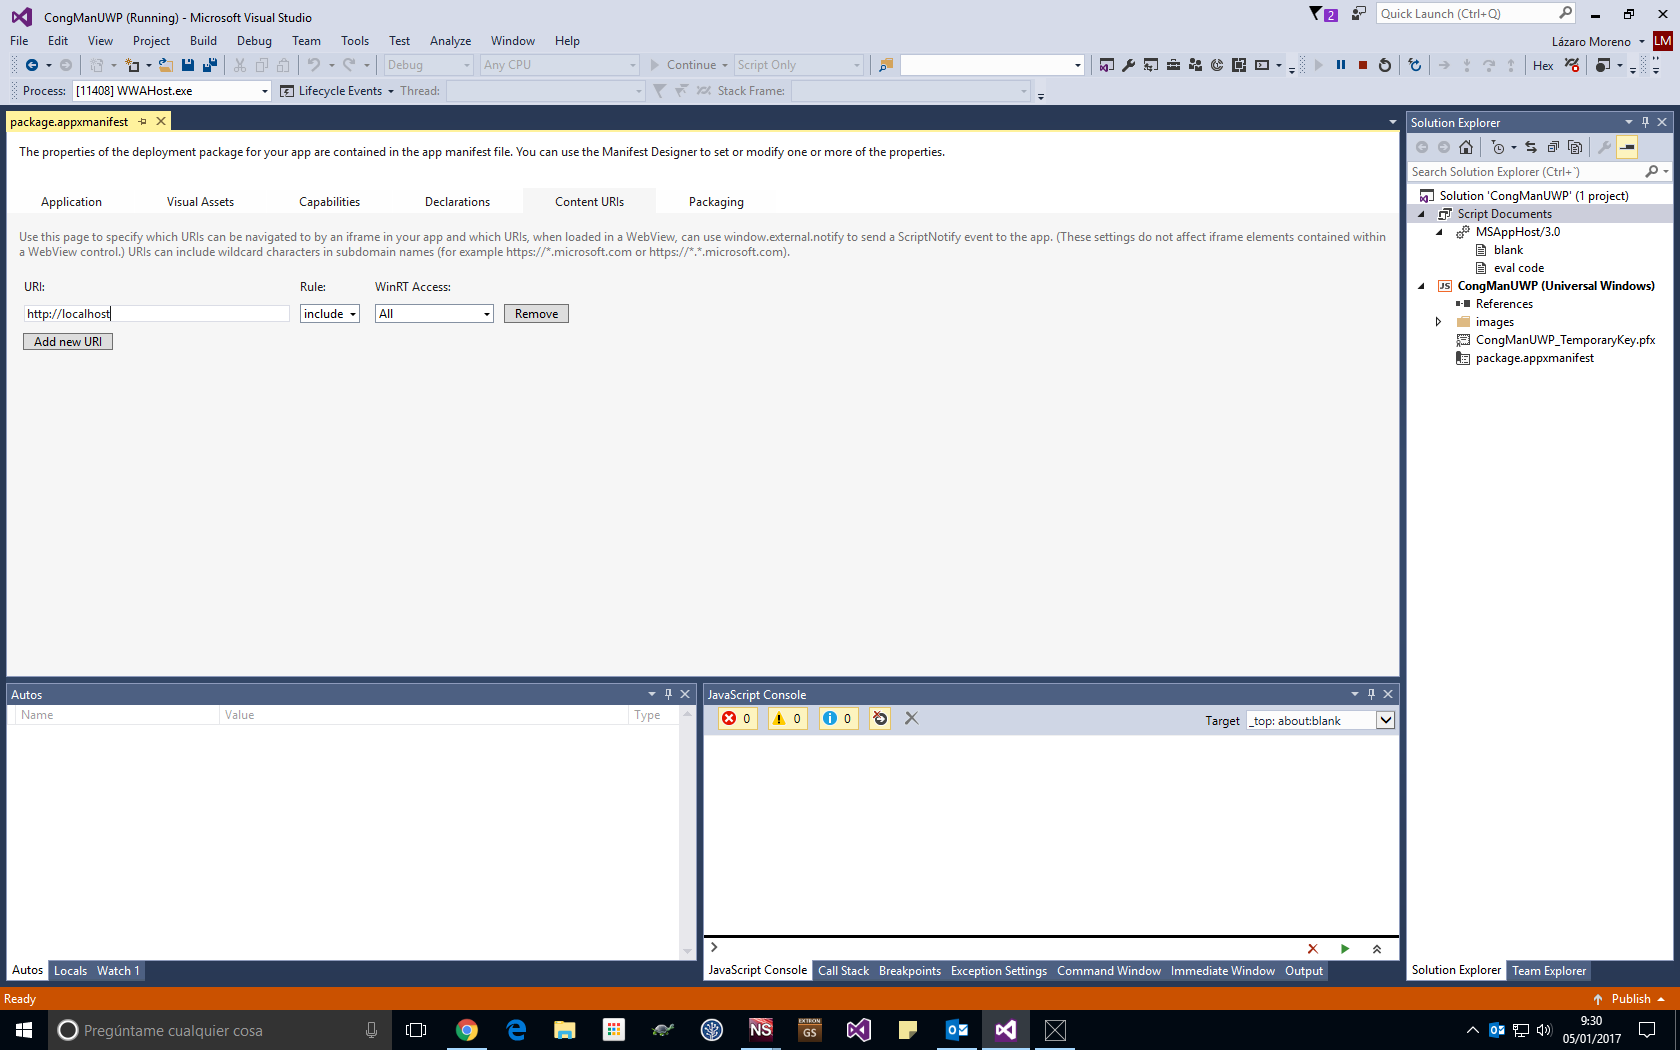
Task: Open the notifications flag icon
Action: coord(1322,14)
